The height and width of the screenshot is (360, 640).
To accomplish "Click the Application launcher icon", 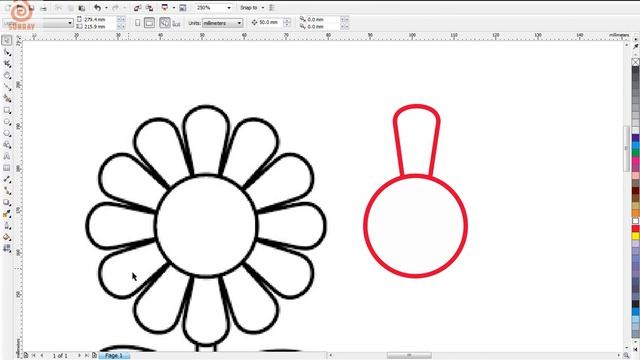I will (x=165, y=7).
